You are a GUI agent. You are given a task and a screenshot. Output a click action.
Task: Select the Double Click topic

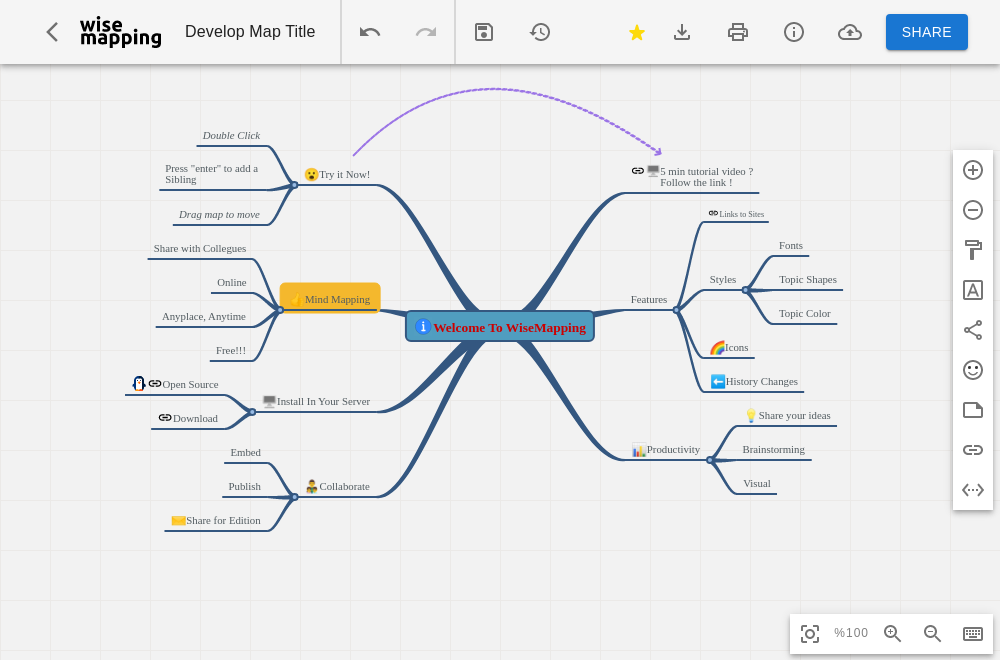pyautogui.click(x=232, y=136)
